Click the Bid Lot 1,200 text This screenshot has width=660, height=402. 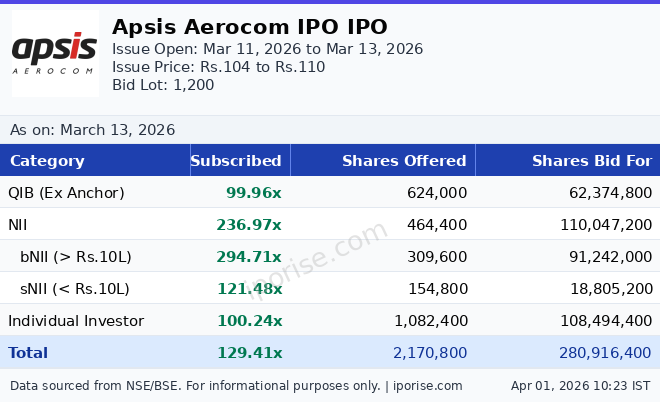163,85
